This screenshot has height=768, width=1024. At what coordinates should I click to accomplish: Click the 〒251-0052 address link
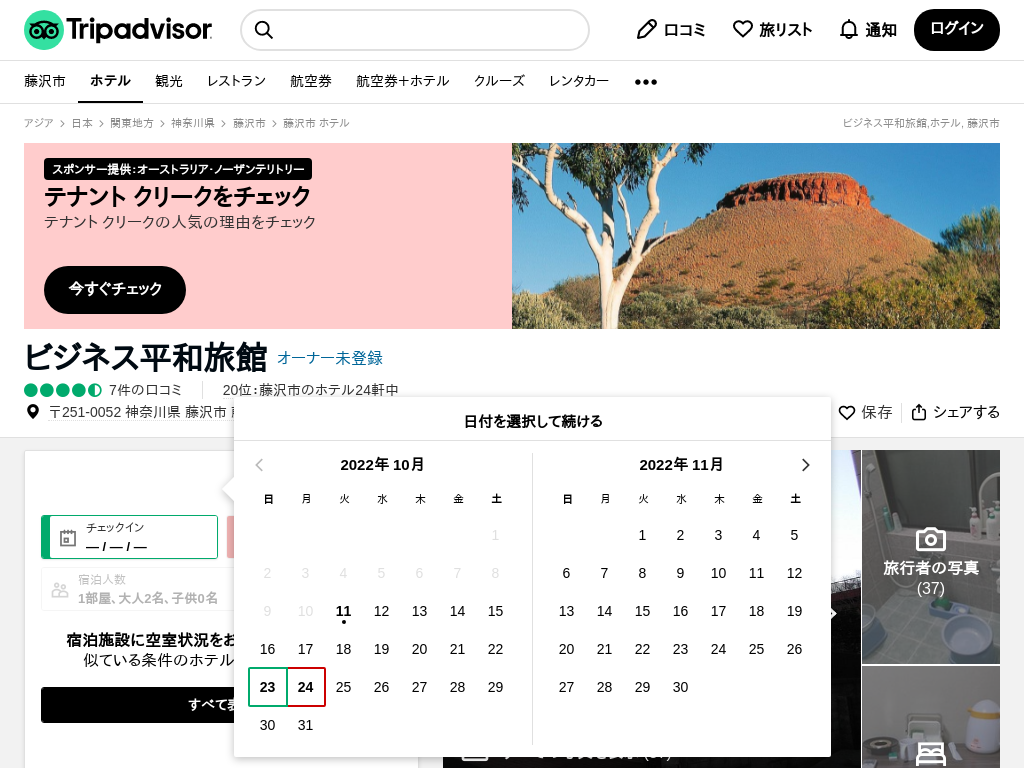pyautogui.click(x=141, y=412)
